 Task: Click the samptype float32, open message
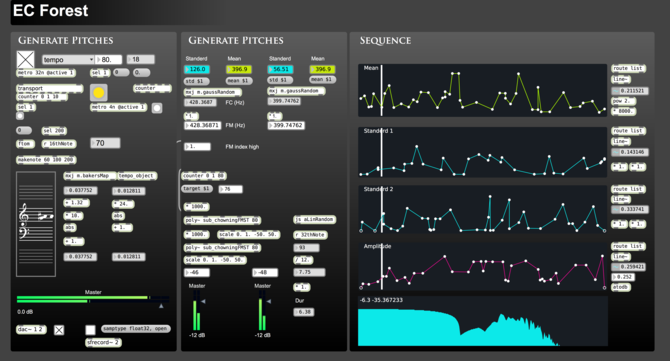pyautogui.click(x=136, y=329)
